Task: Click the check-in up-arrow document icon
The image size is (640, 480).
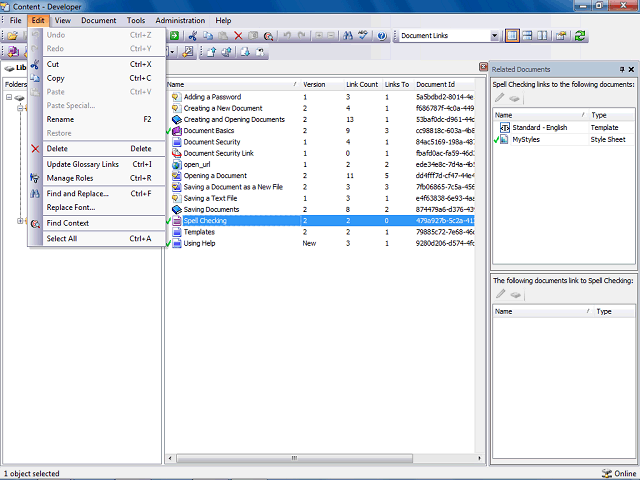Action: click(211, 52)
